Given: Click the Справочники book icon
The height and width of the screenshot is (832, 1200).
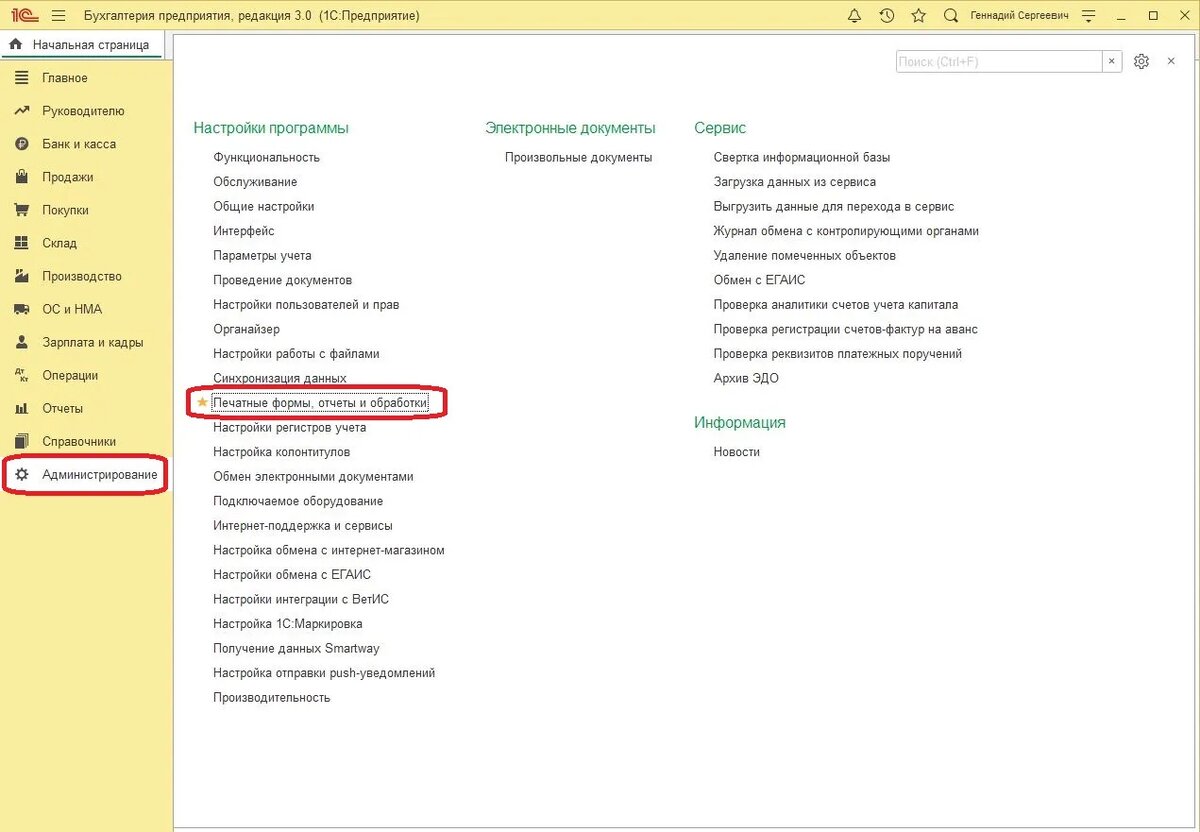Looking at the screenshot, I should coord(21,441).
